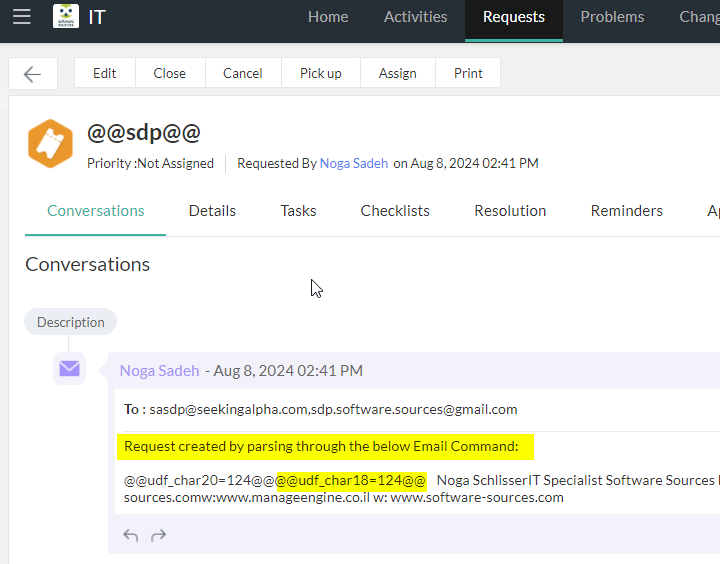Screen dimensions: 720x564
Task: Click the reply arrow icon
Action: pyautogui.click(x=131, y=535)
